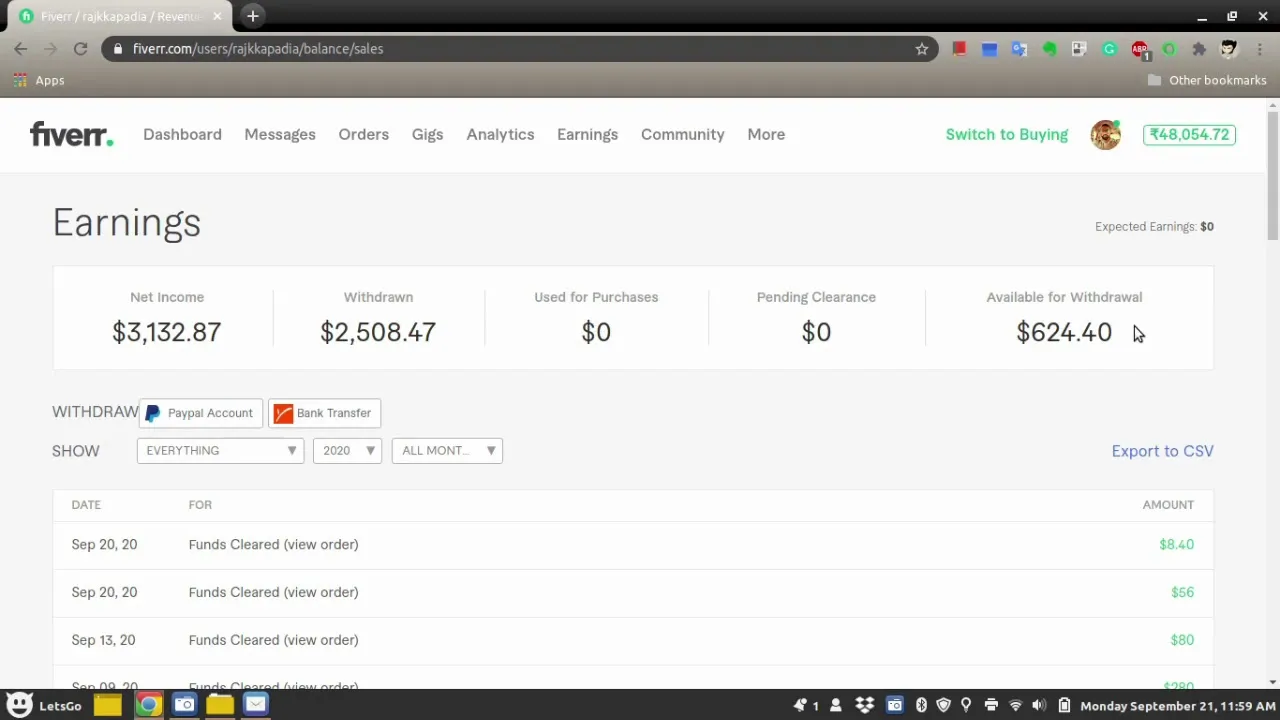The width and height of the screenshot is (1280, 720).
Task: Open the mail app in taskbar
Action: click(256, 705)
